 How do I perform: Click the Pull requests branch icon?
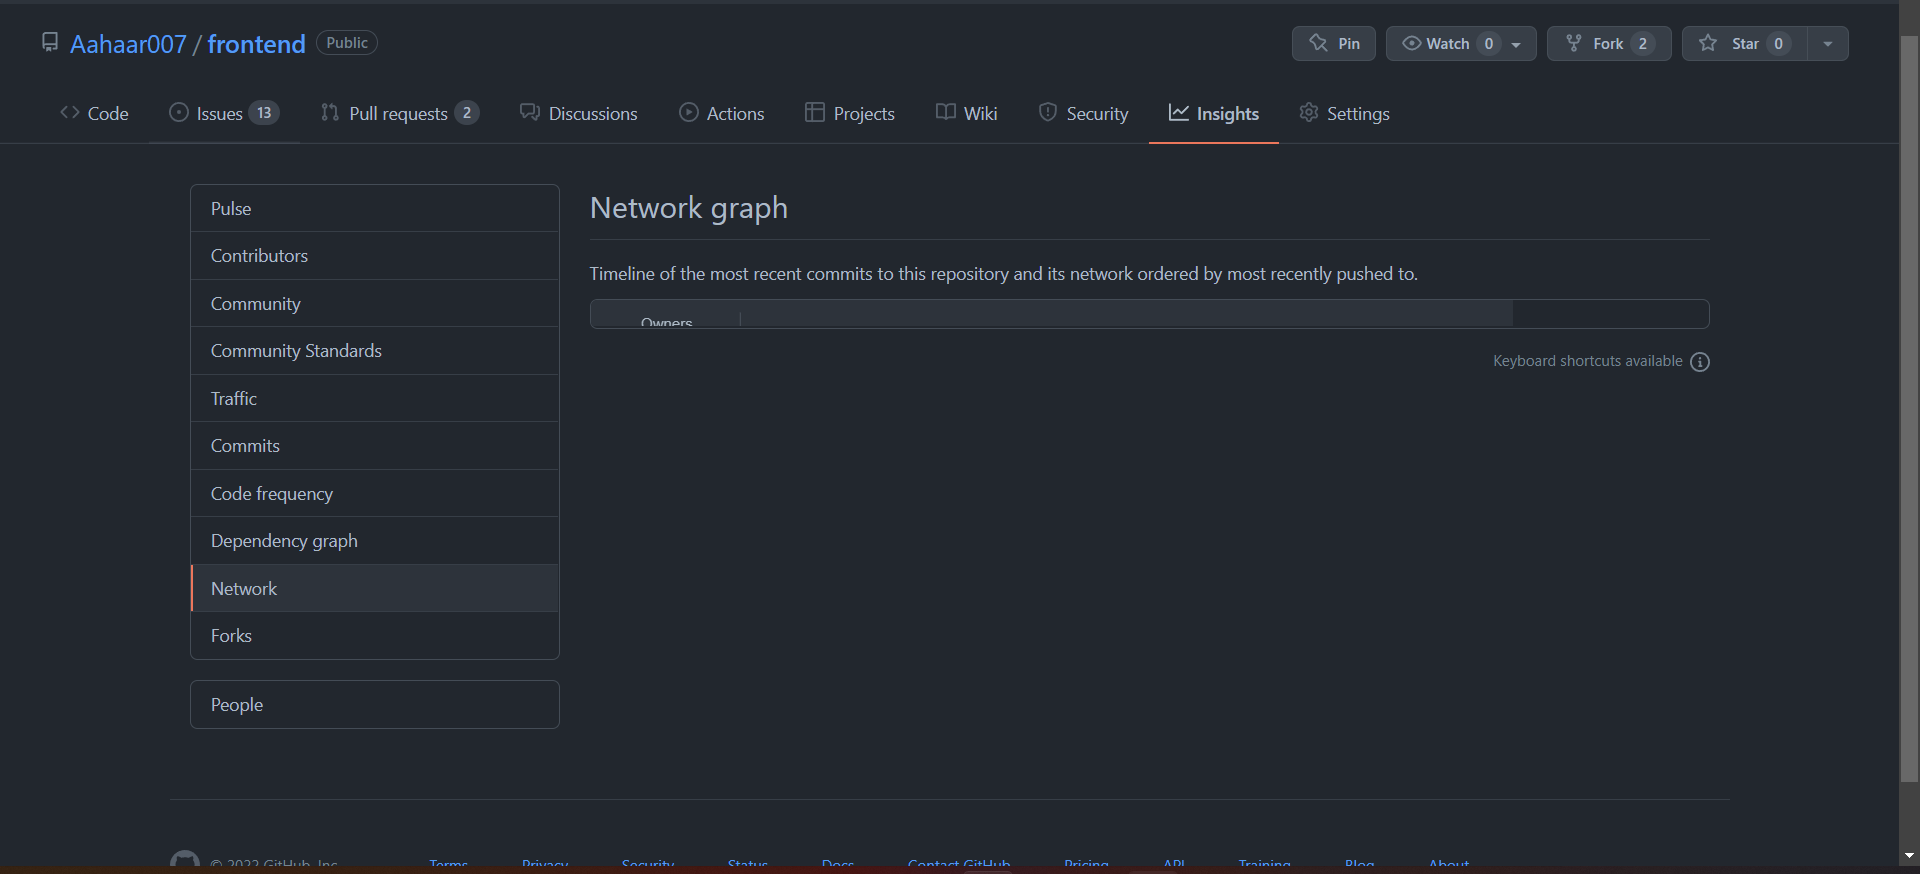330,112
